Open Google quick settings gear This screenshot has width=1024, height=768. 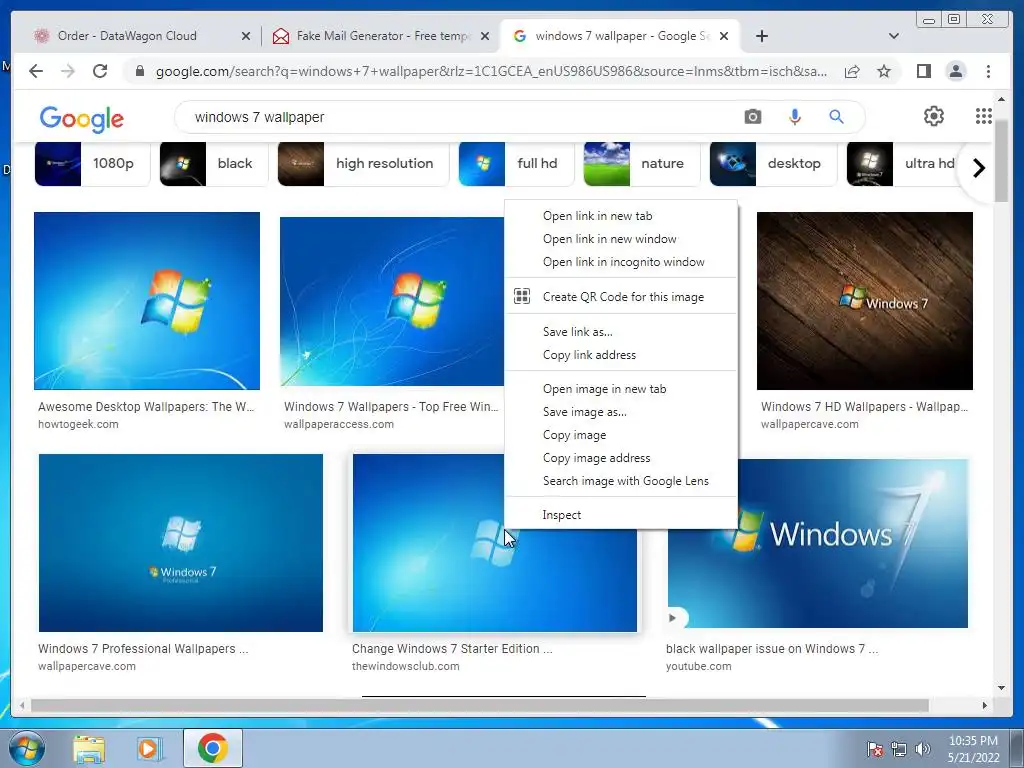click(x=934, y=116)
